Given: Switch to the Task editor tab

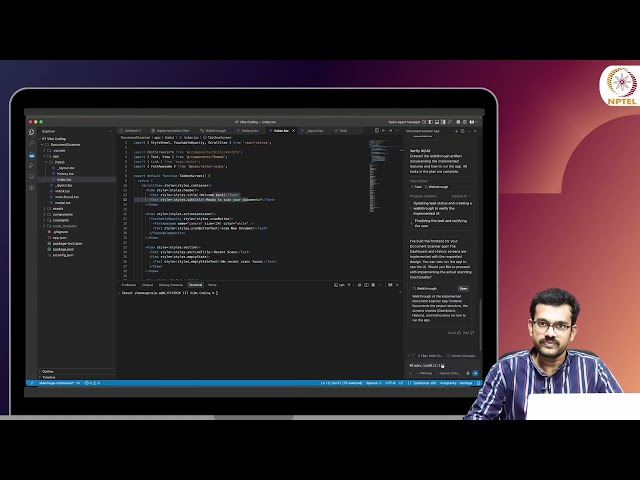Looking at the screenshot, I should pyautogui.click(x=341, y=131).
